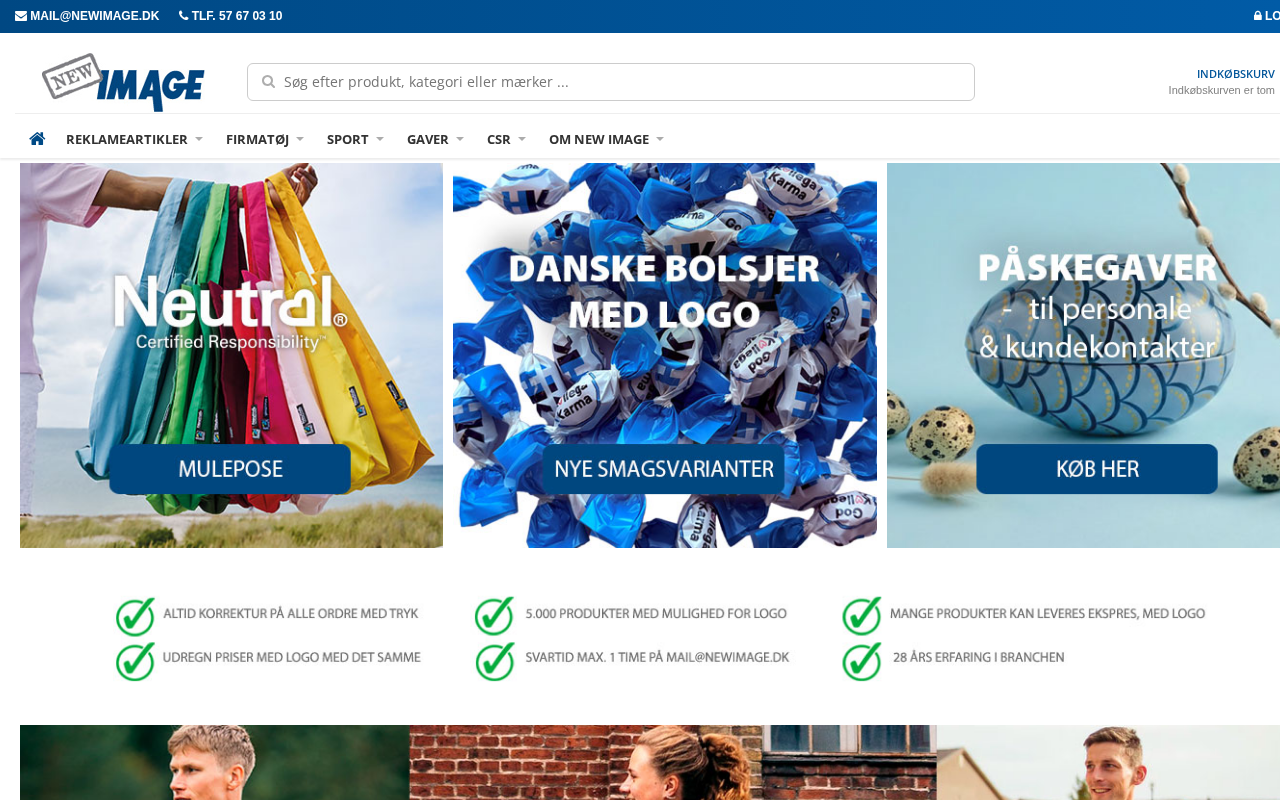Click the green checkmark beside SVARTID MAX. 1 TIME
The image size is (1280, 800).
pyautogui.click(x=494, y=661)
